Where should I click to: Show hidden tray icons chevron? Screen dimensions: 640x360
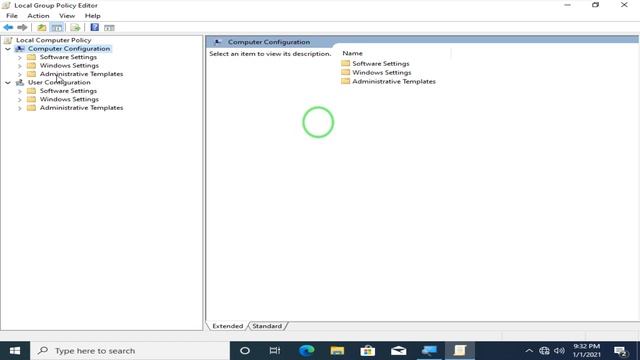pos(529,351)
